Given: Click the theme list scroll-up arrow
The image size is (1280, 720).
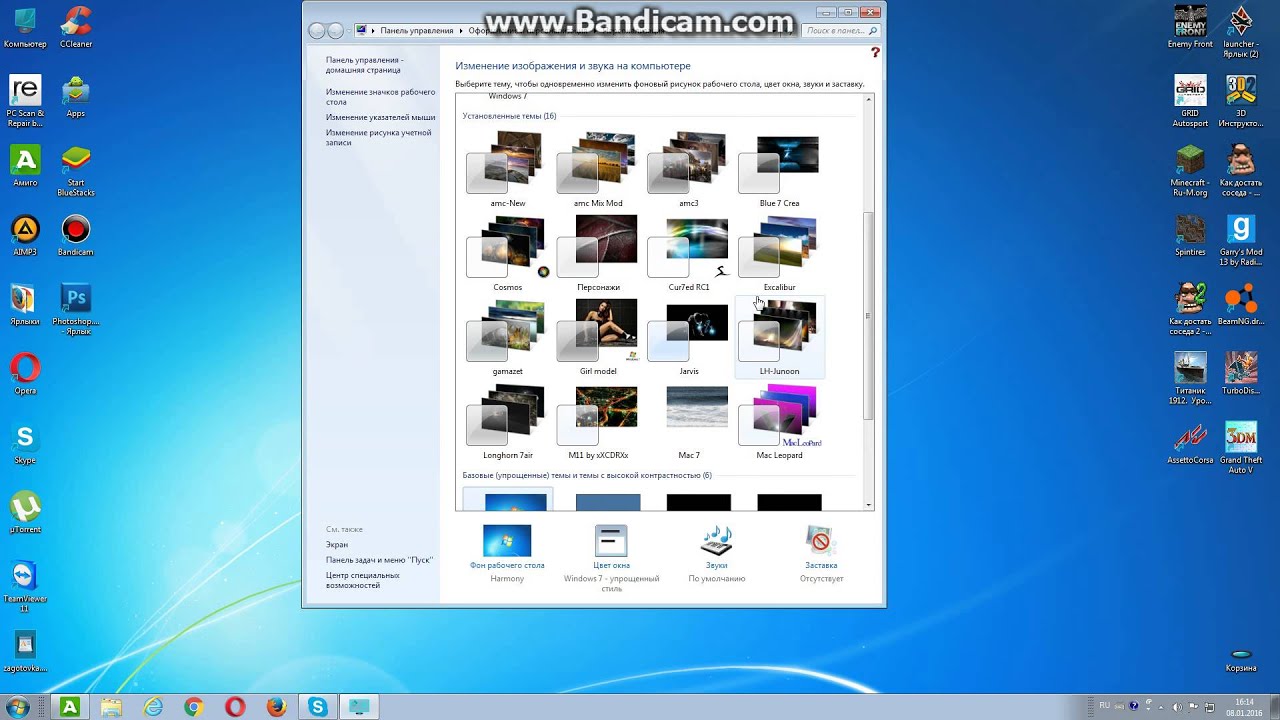Looking at the screenshot, I should click(x=868, y=99).
